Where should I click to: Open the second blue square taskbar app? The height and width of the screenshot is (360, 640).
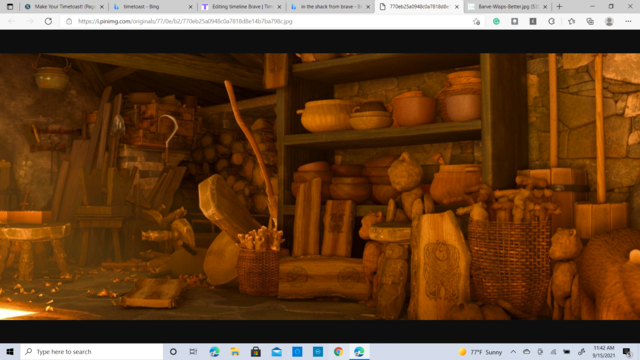[318, 351]
